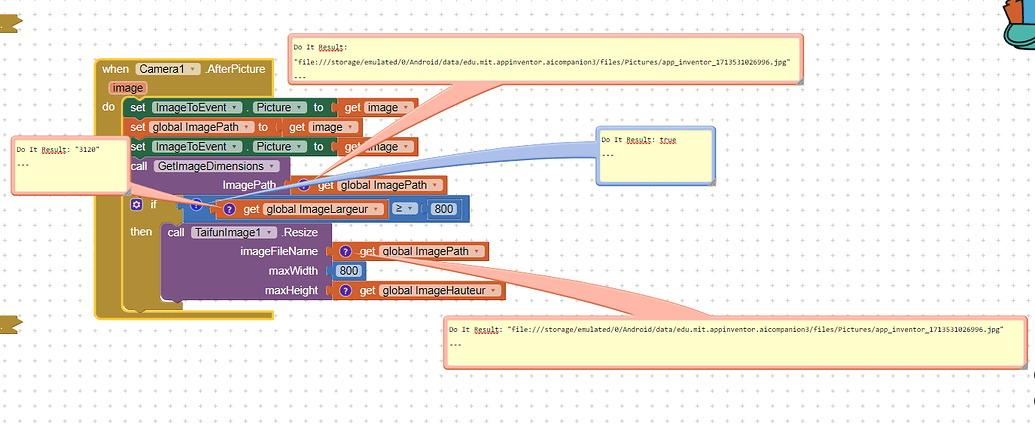
Task: Click the yellow flag marker at the top-left edge
Action: tap(9, 22)
